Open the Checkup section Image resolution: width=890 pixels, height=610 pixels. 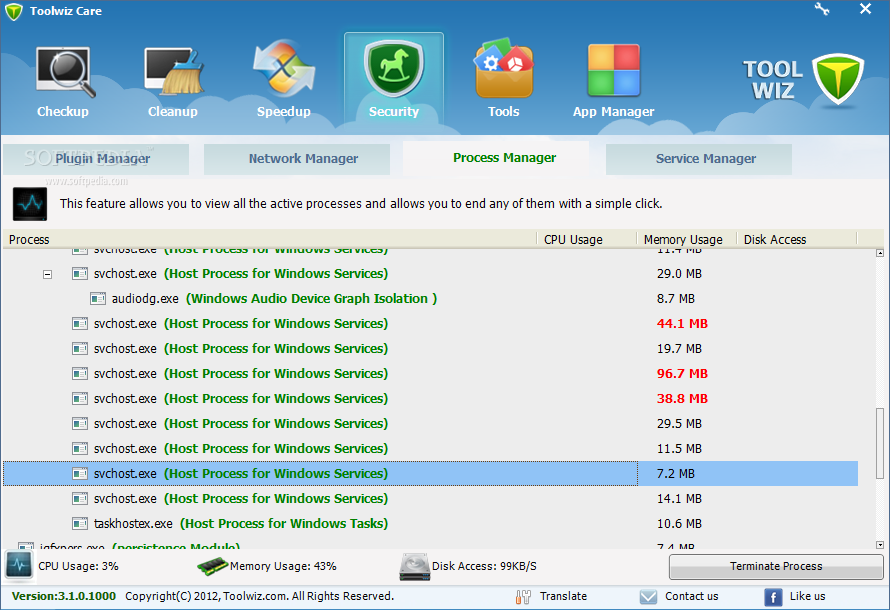point(63,80)
